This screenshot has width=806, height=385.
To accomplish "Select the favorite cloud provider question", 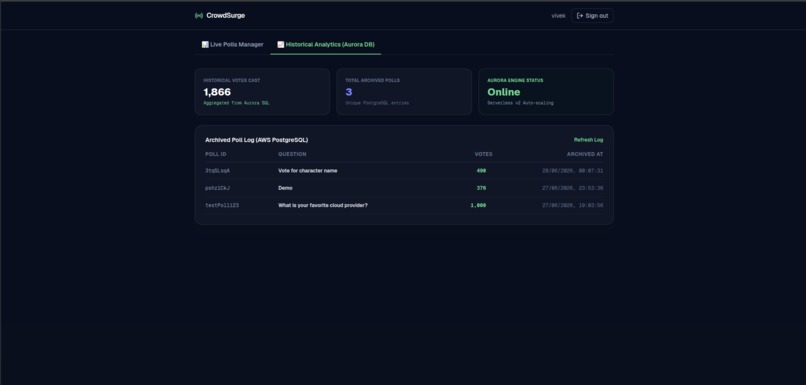I will click(323, 205).
